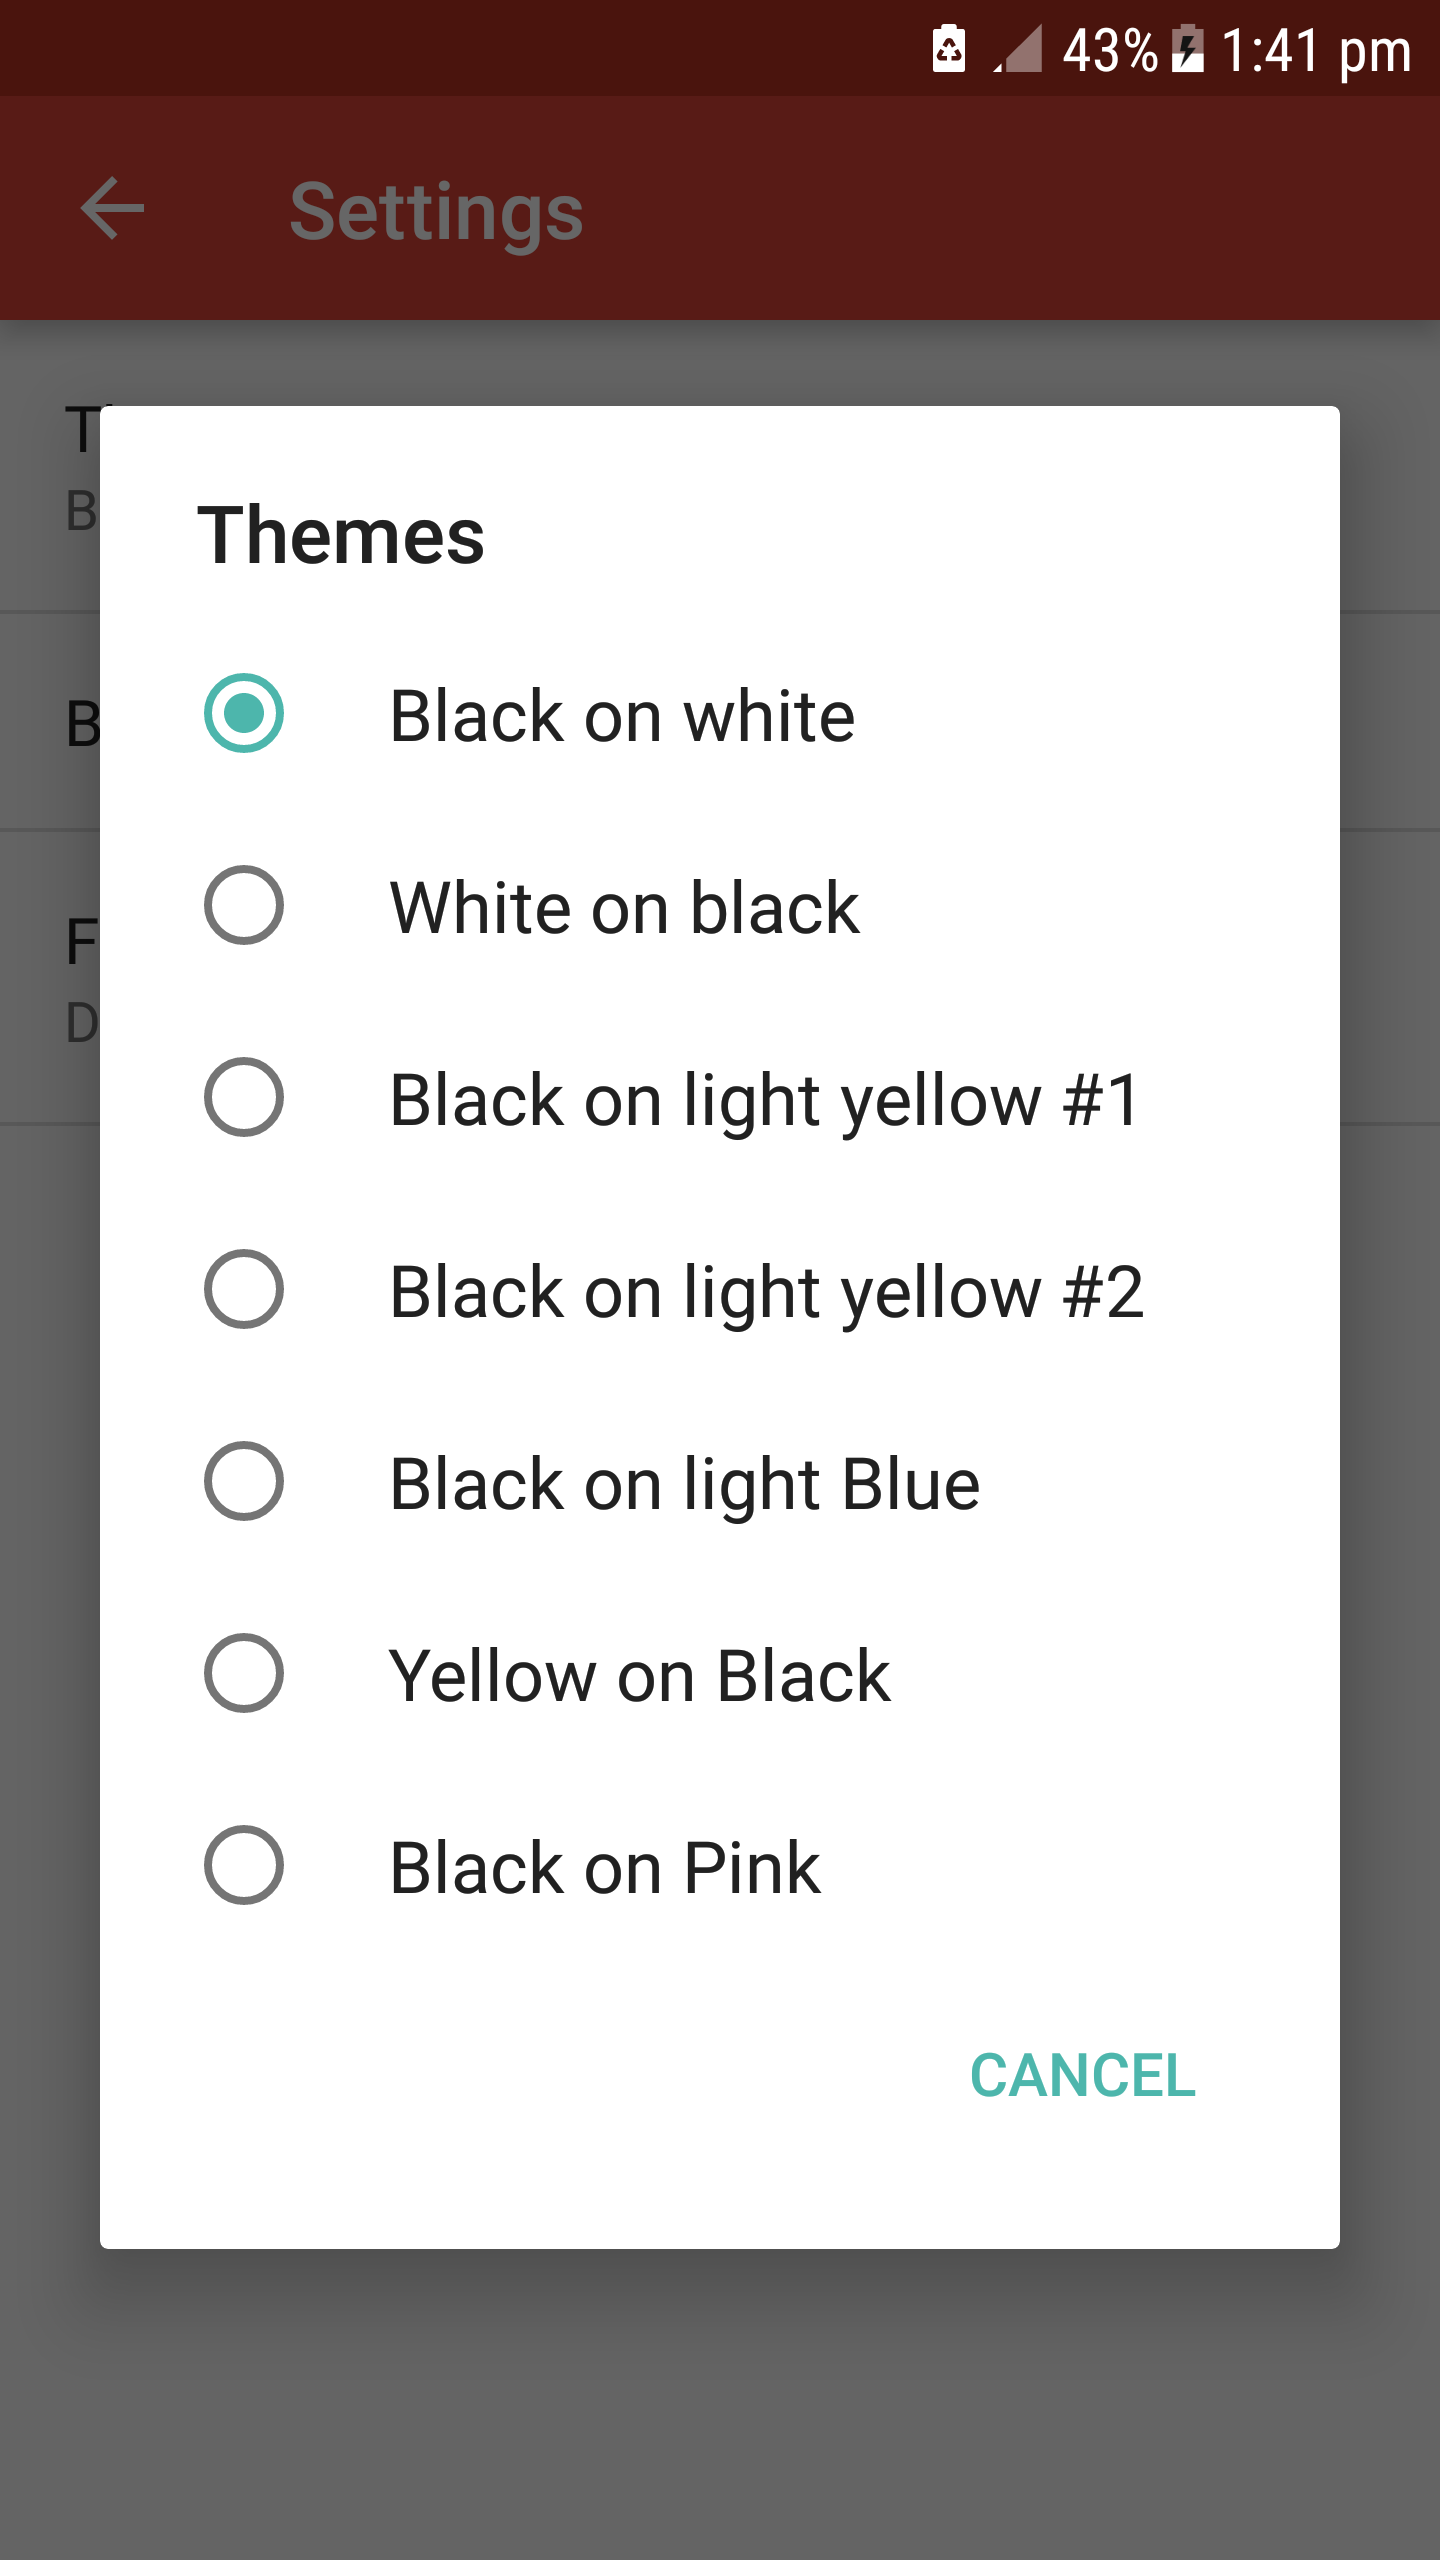Tap the battery charging icon in status bar
1440x2560 pixels.
pyautogui.click(x=1188, y=49)
